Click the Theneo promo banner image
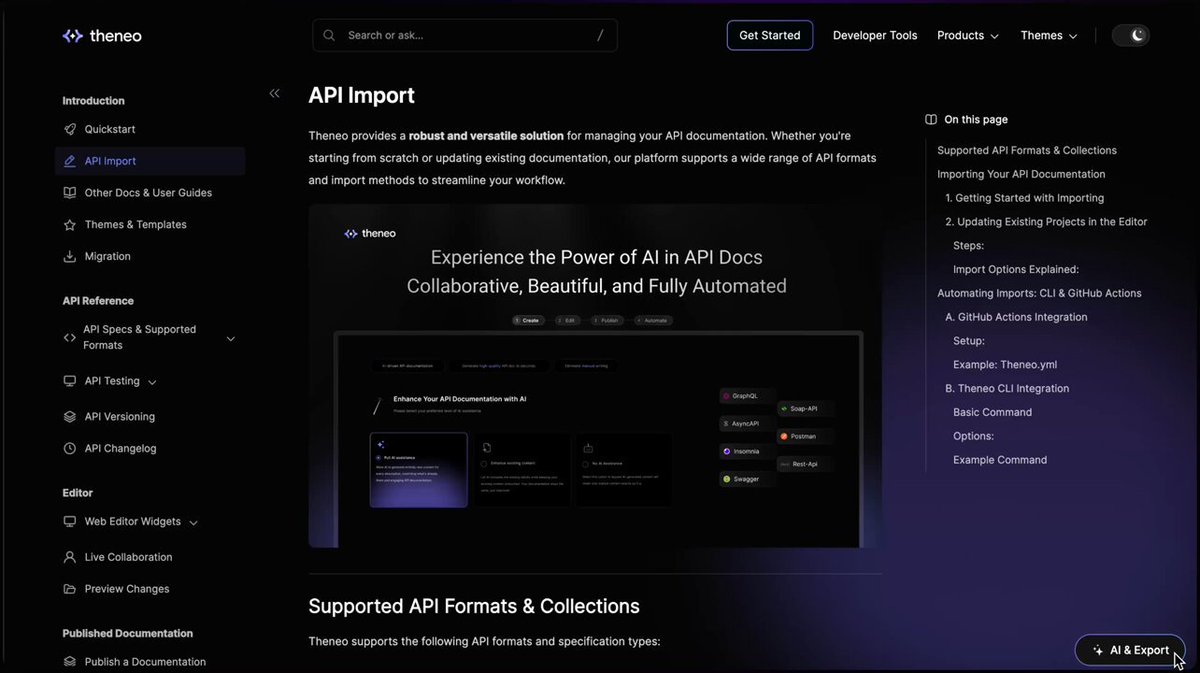This screenshot has height=673, width=1200. pyautogui.click(x=595, y=376)
